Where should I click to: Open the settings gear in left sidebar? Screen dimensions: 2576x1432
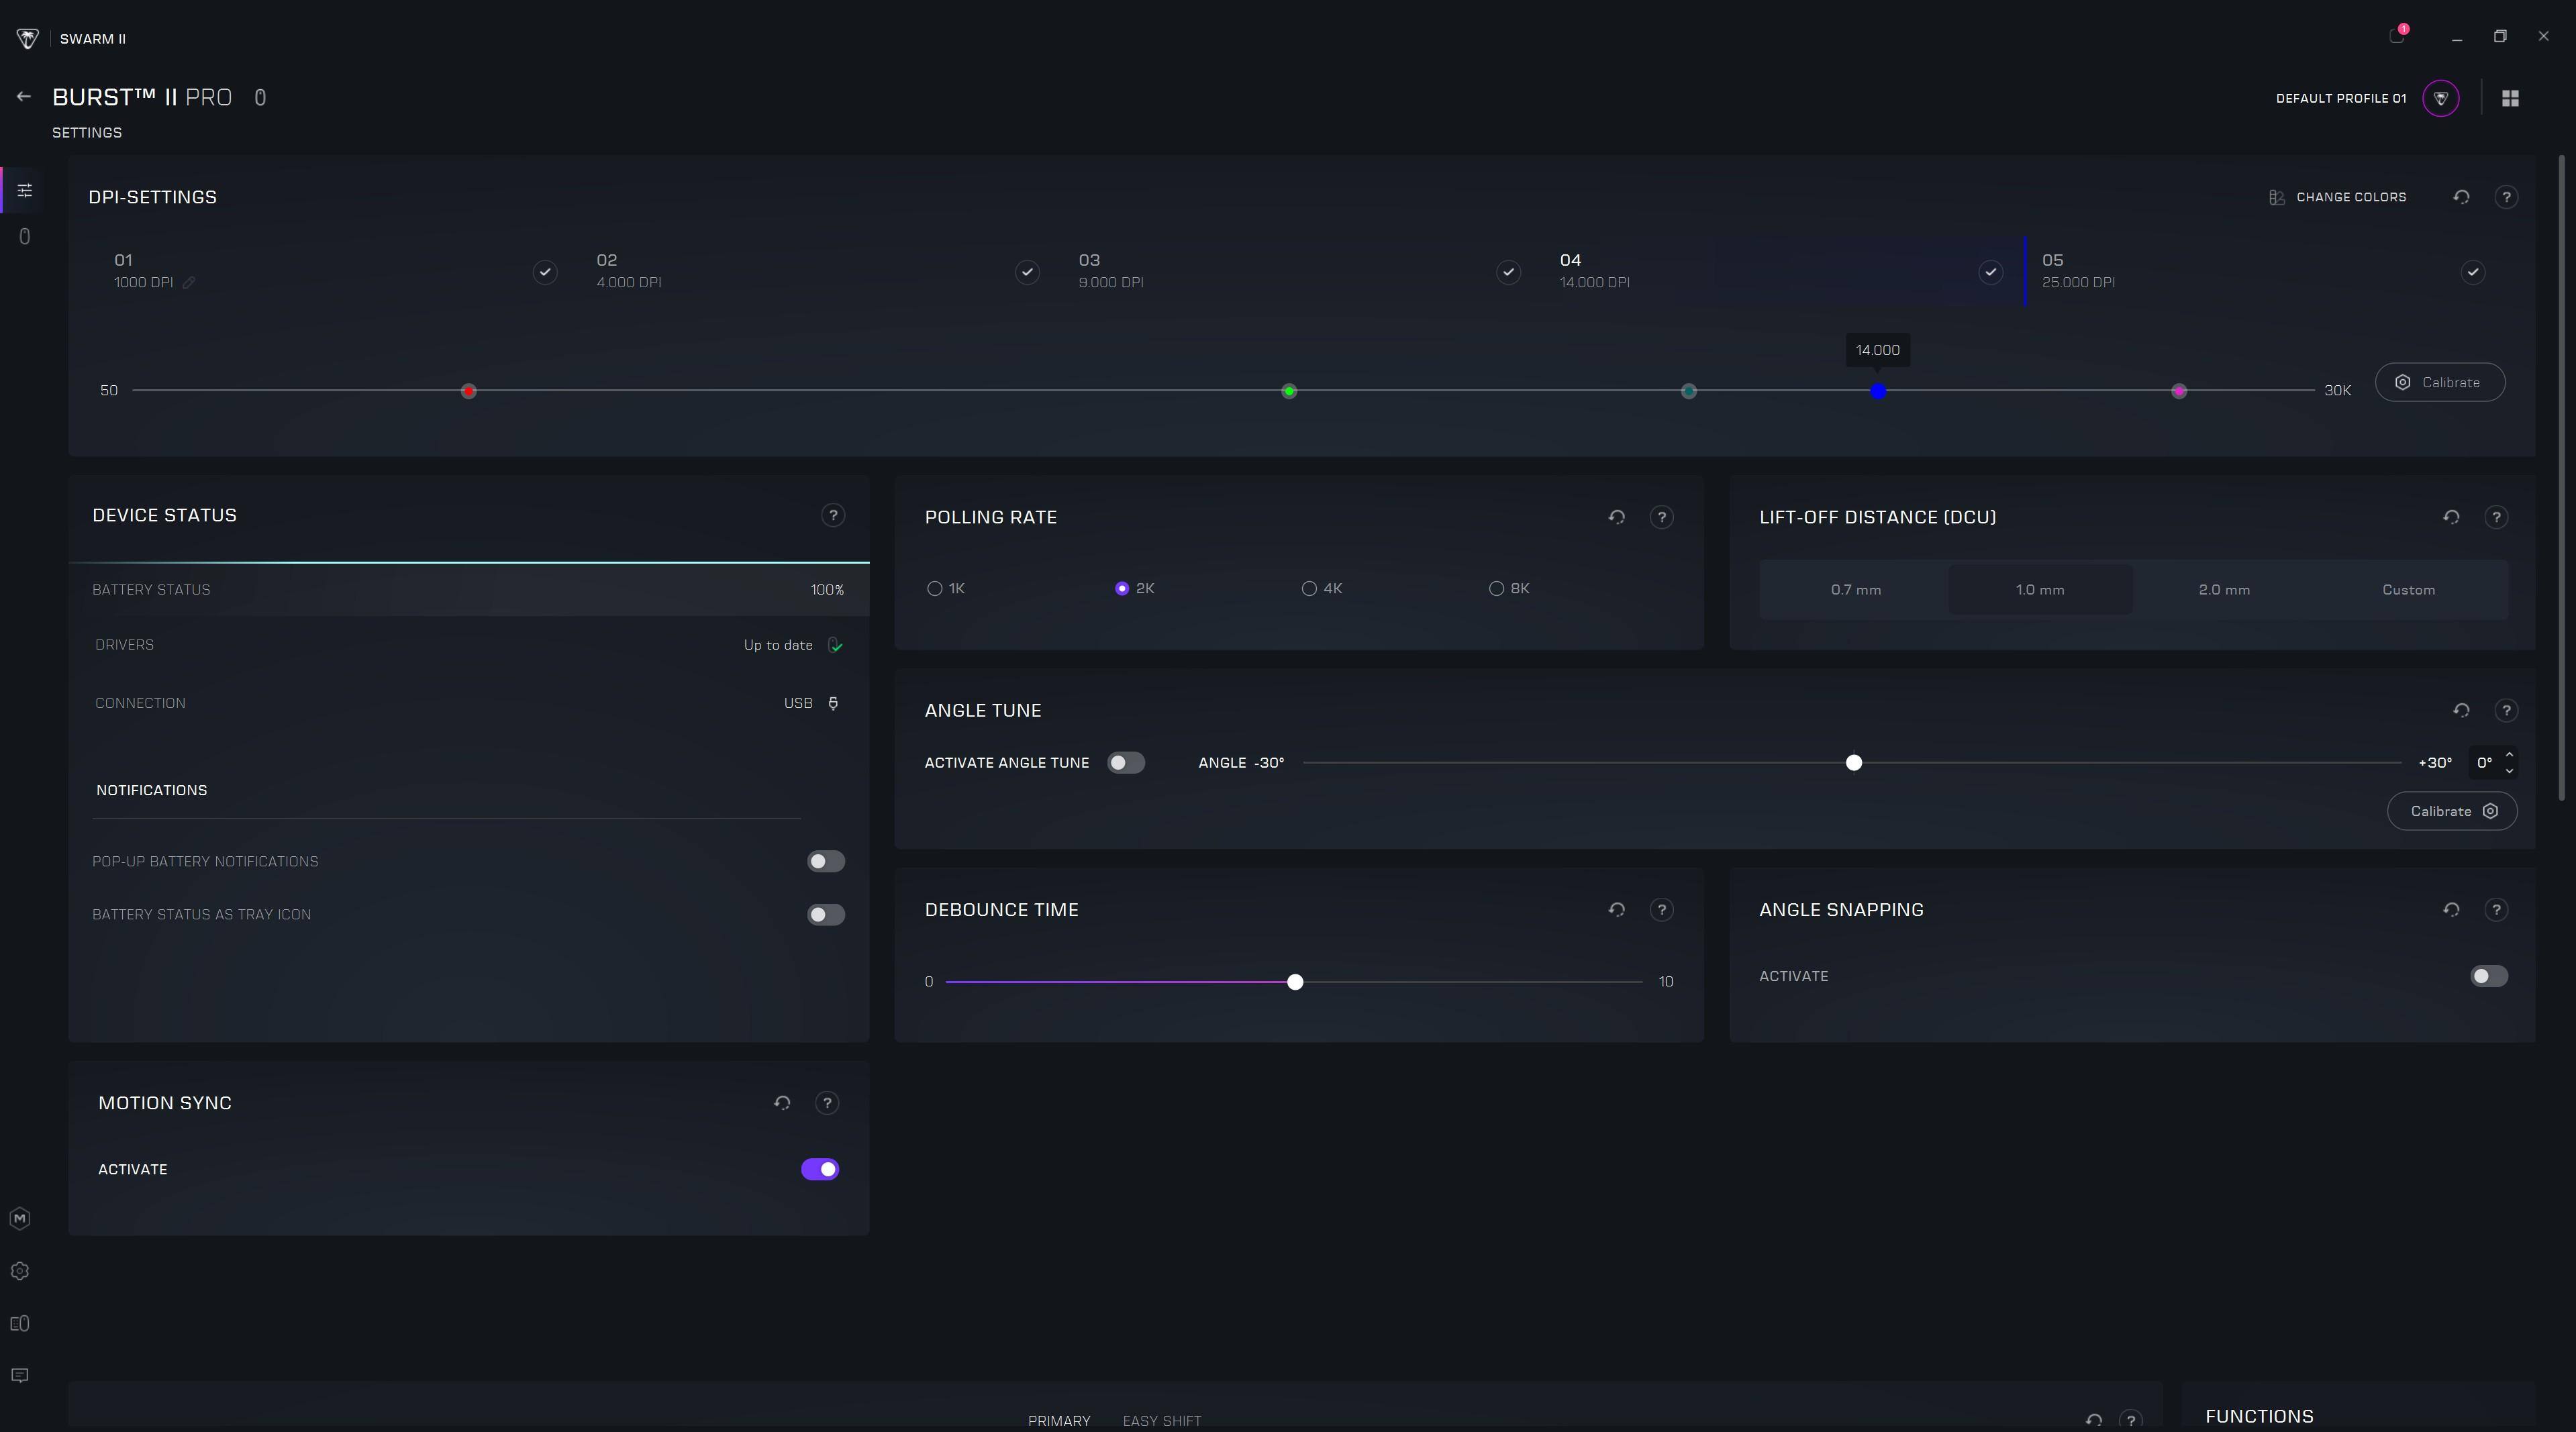[x=20, y=1271]
